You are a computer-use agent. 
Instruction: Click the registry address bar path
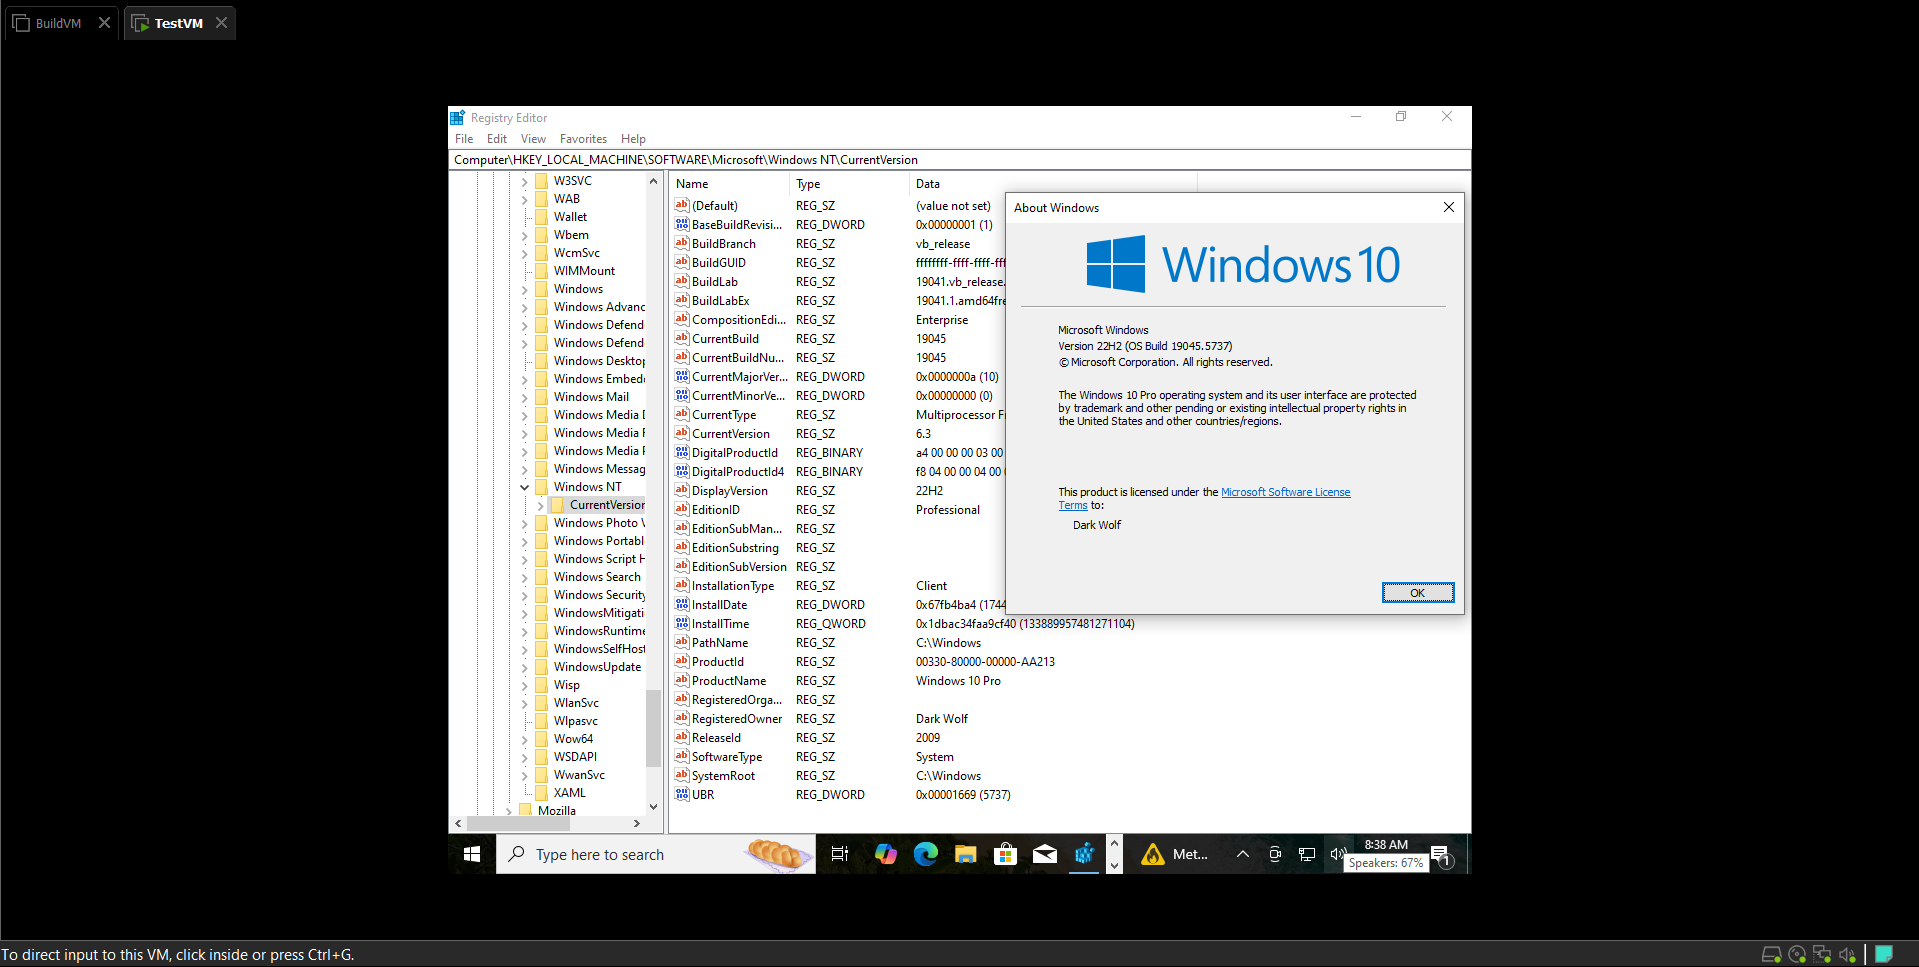tap(960, 160)
